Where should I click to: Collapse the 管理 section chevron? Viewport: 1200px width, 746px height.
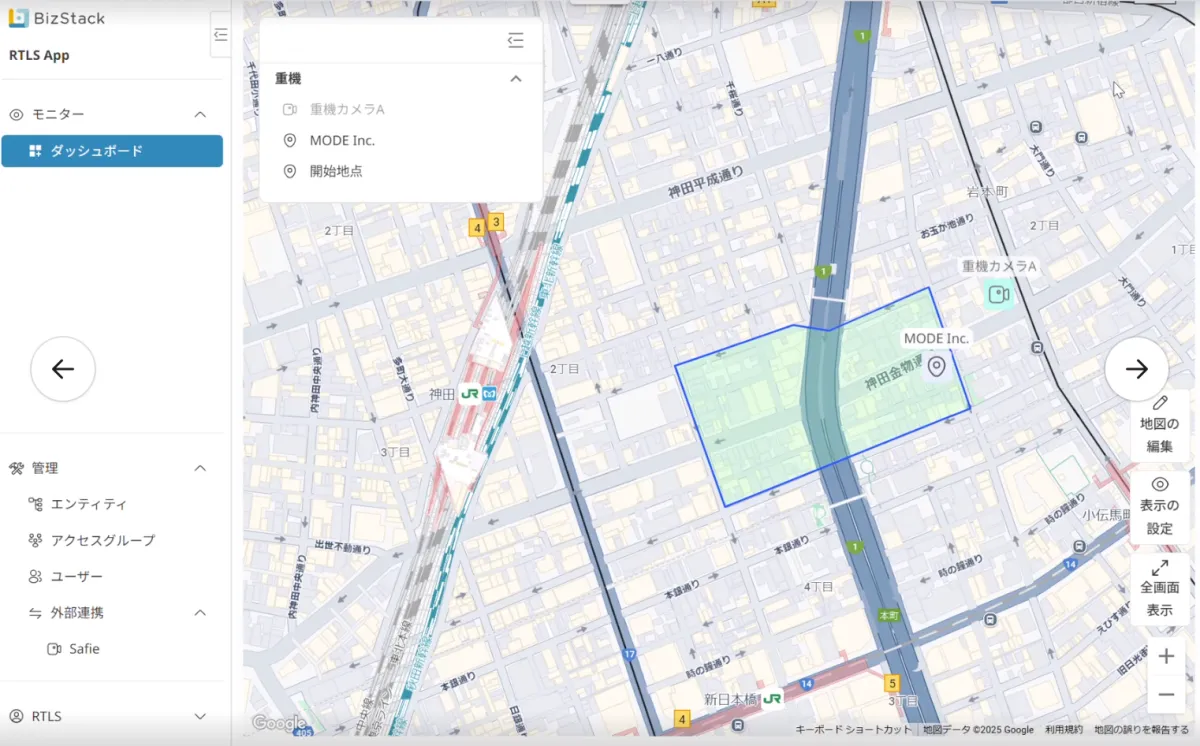[x=200, y=468]
